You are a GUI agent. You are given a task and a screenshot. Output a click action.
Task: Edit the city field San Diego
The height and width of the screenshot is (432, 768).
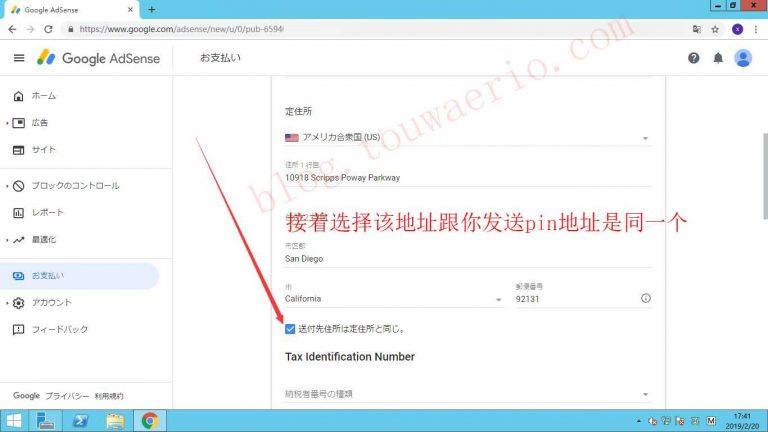click(468, 259)
